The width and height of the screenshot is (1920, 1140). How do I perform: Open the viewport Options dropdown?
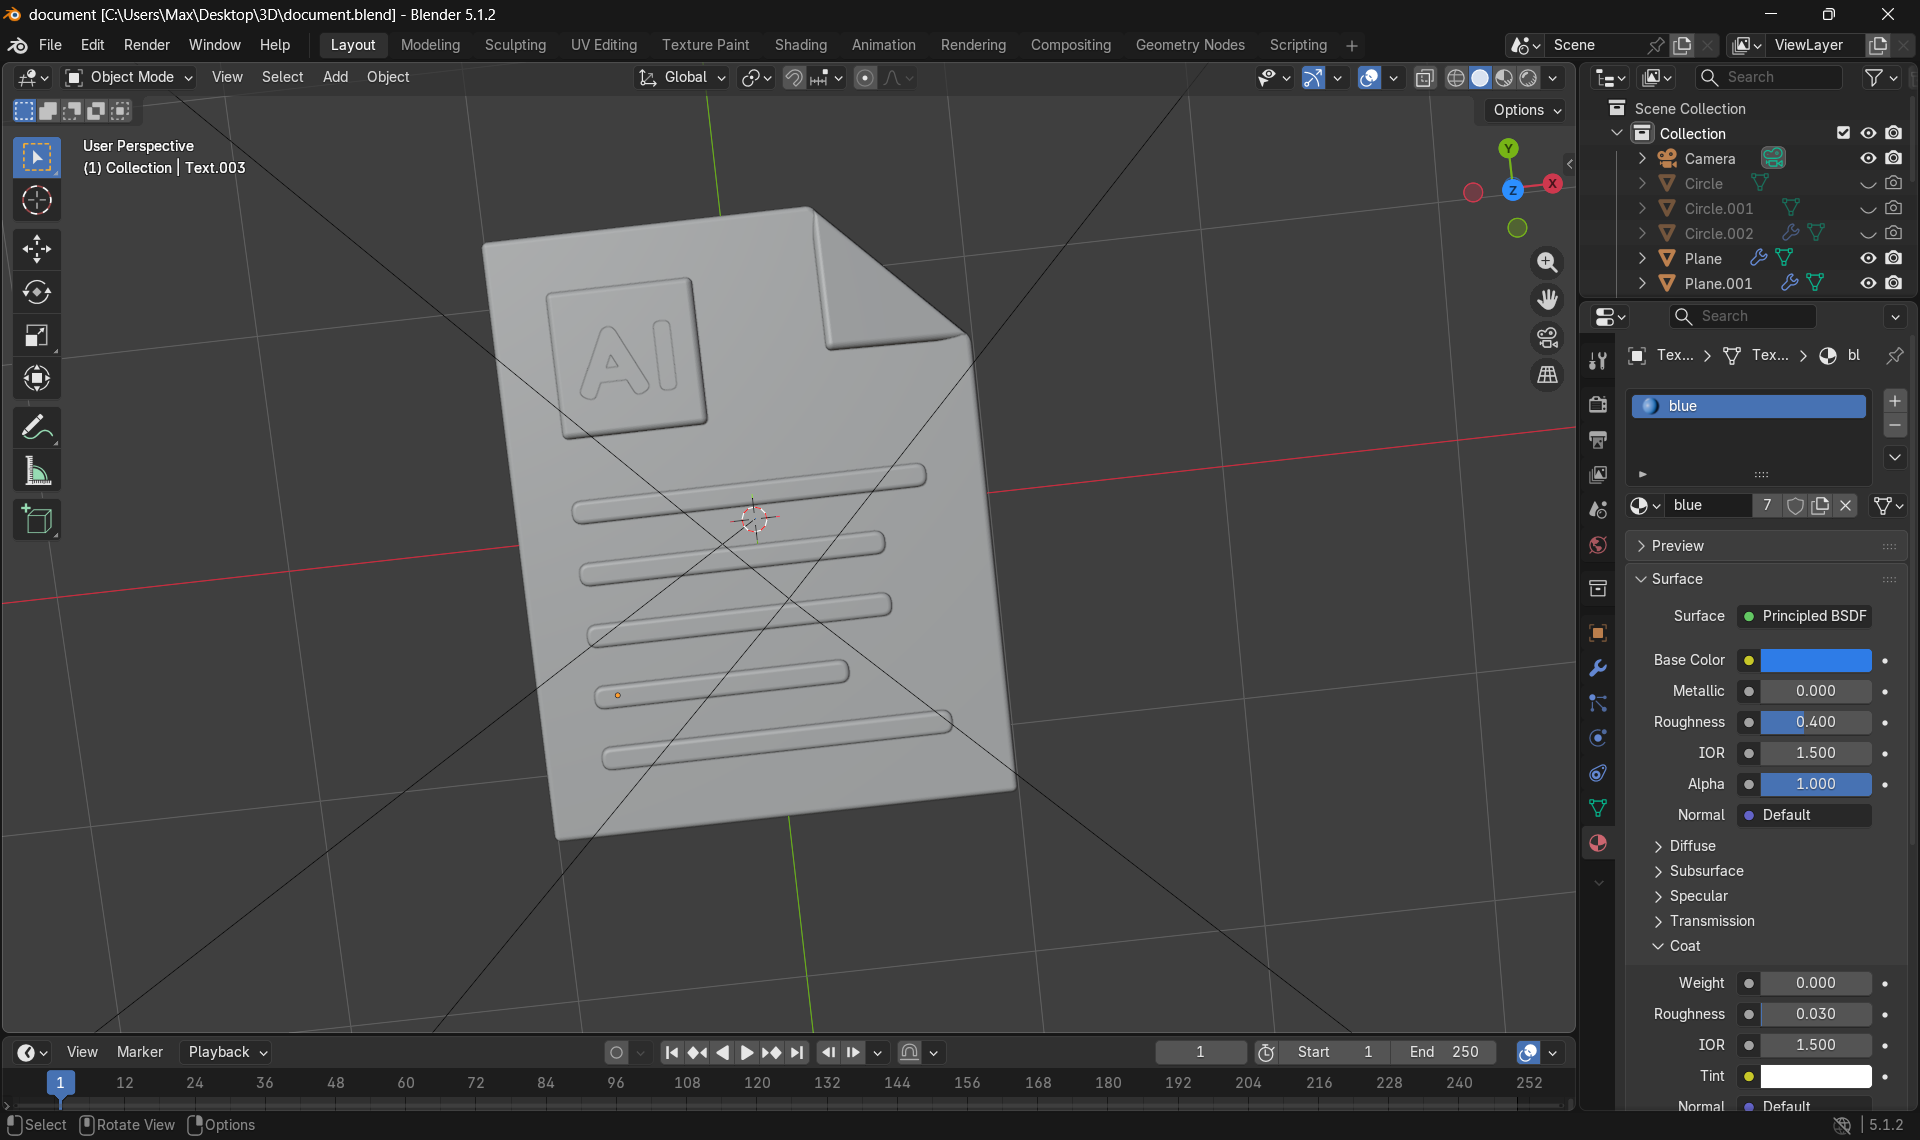tap(1526, 110)
